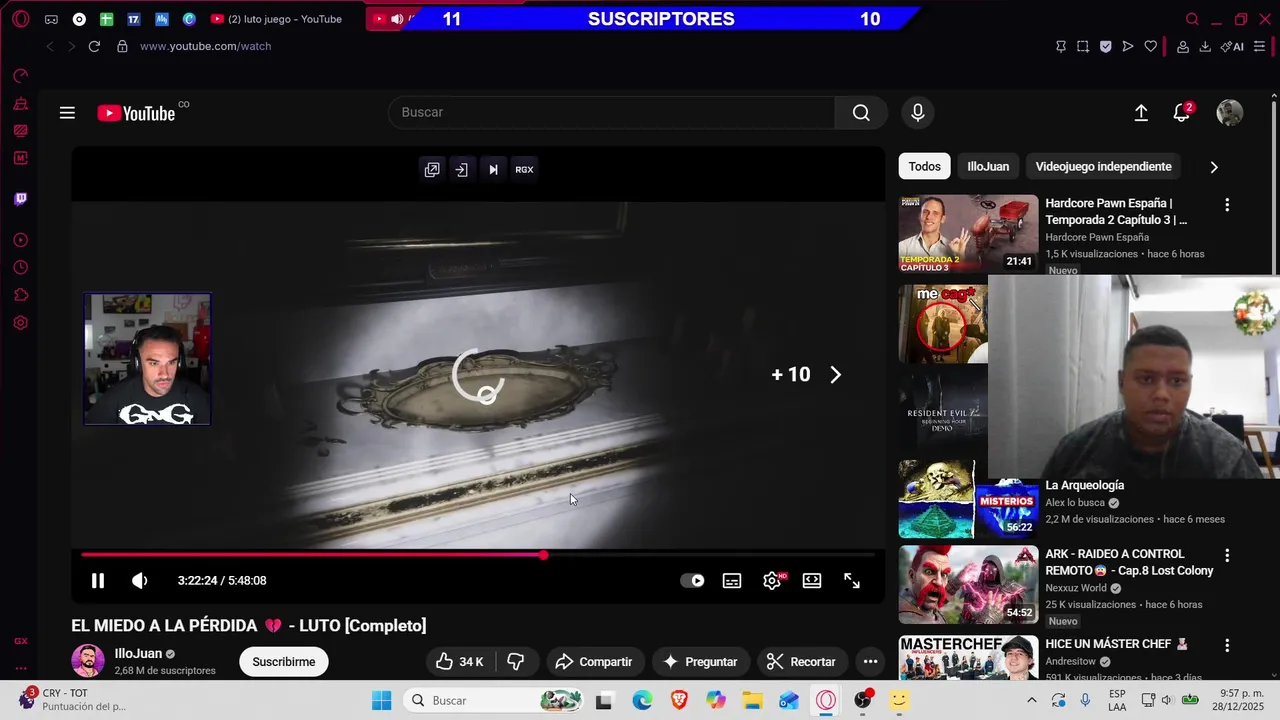Open YouTube notifications bell
The height and width of the screenshot is (720, 1280).
1182,113
